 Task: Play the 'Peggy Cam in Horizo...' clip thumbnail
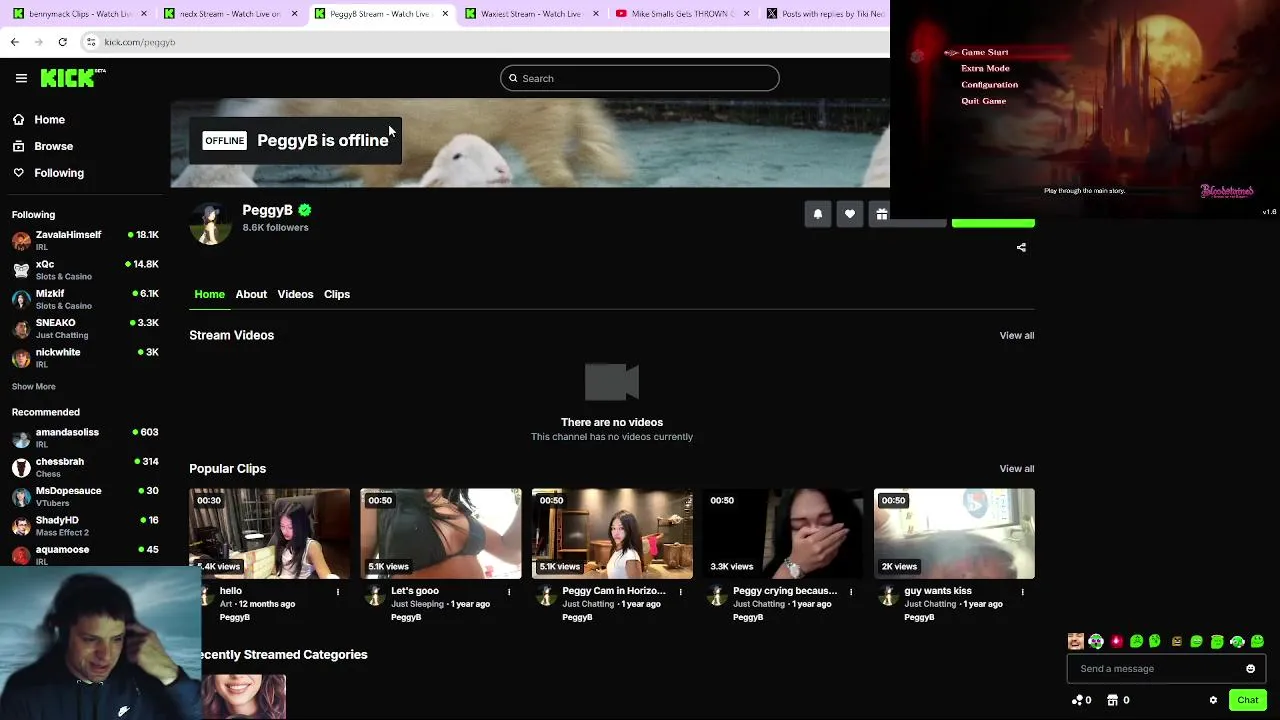(x=612, y=534)
